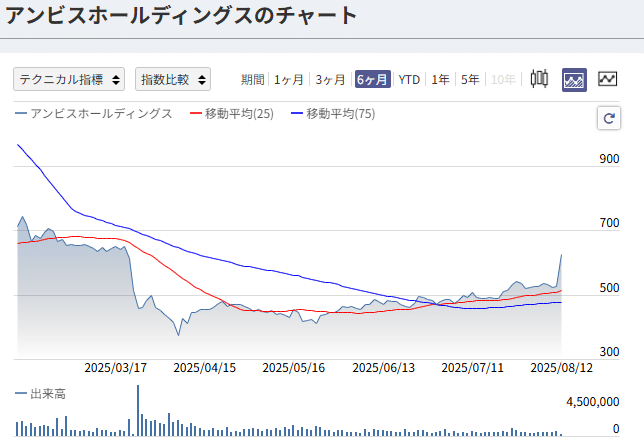This screenshot has width=644, height=439.
Task: Select the disabled 10年 period tab
Action: click(x=503, y=79)
